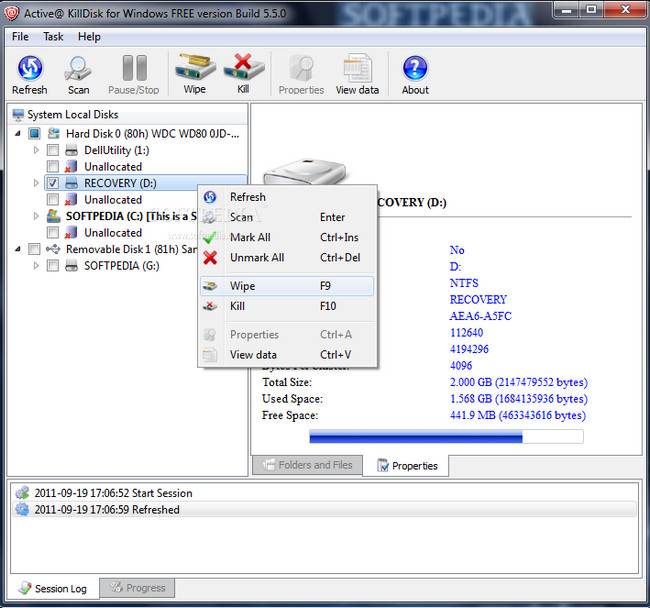The height and width of the screenshot is (608, 650).
Task: Choose Wipe from the context menu
Action: [242, 286]
